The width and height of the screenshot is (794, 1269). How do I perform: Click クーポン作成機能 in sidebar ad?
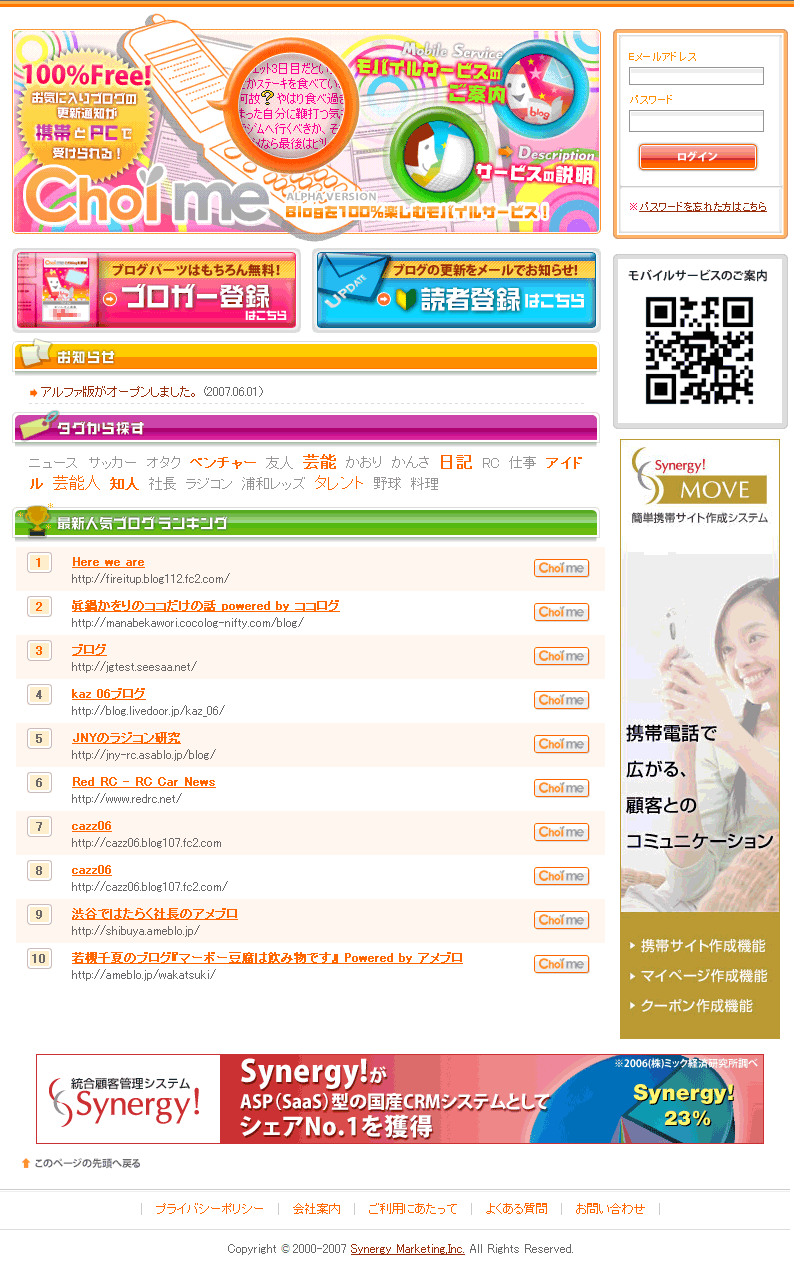(x=696, y=1006)
